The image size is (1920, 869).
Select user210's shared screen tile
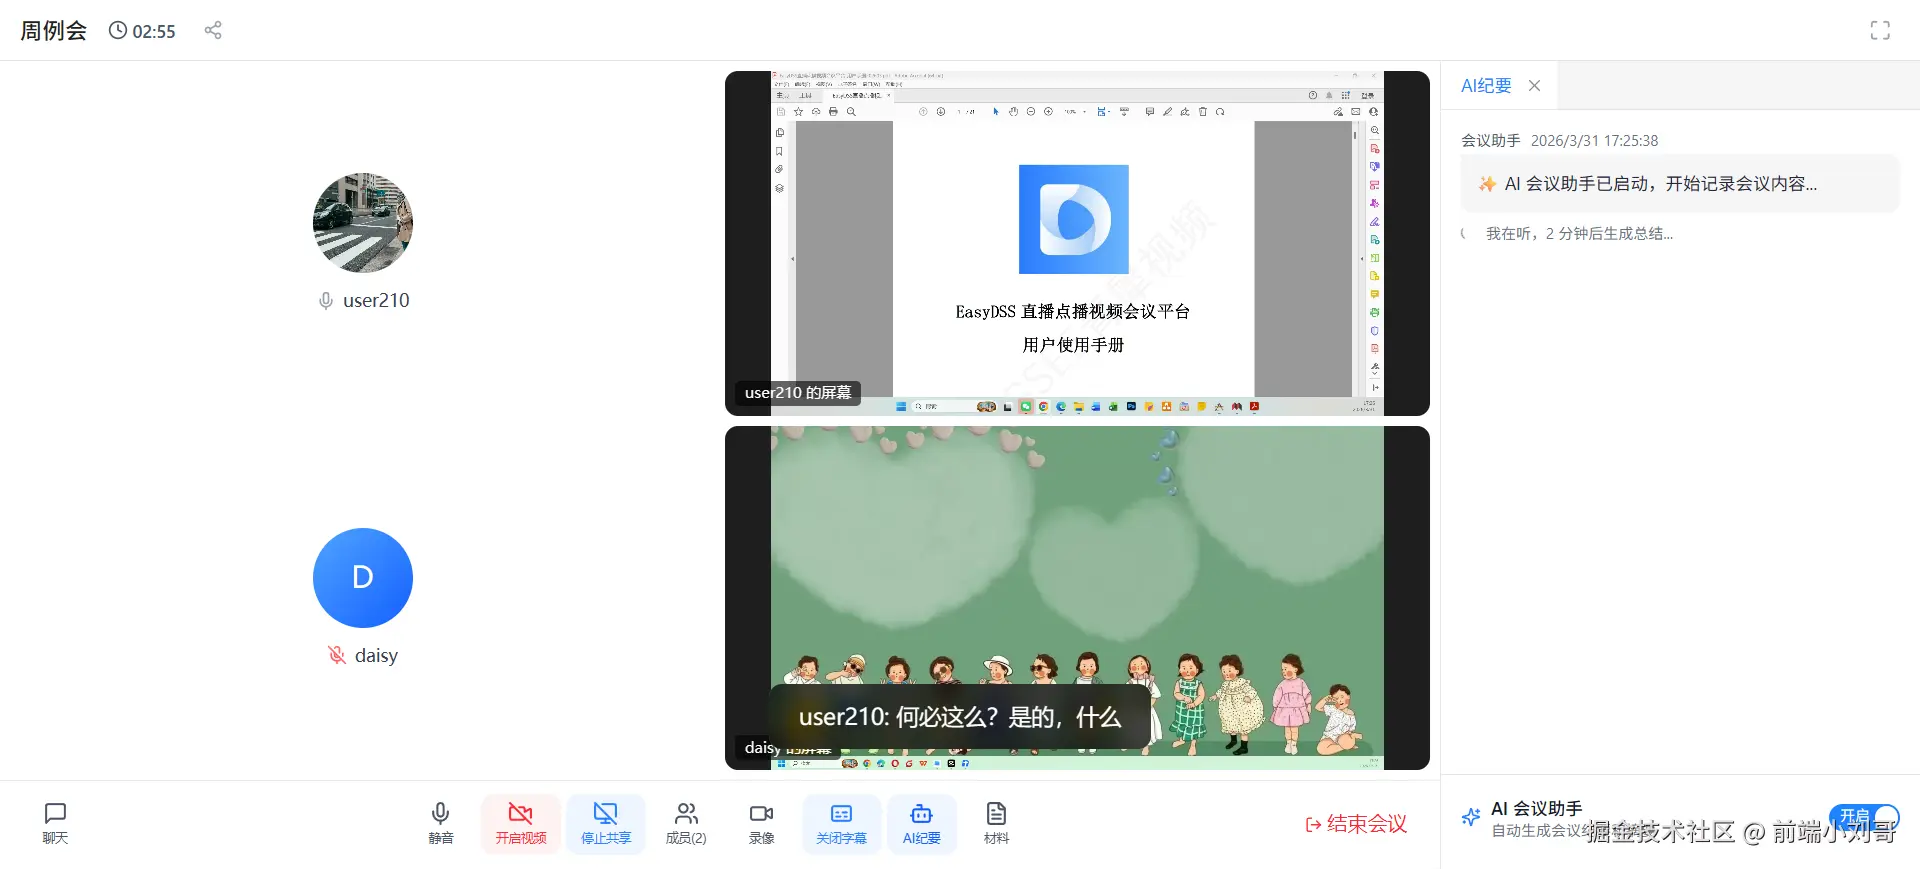pyautogui.click(x=1077, y=243)
